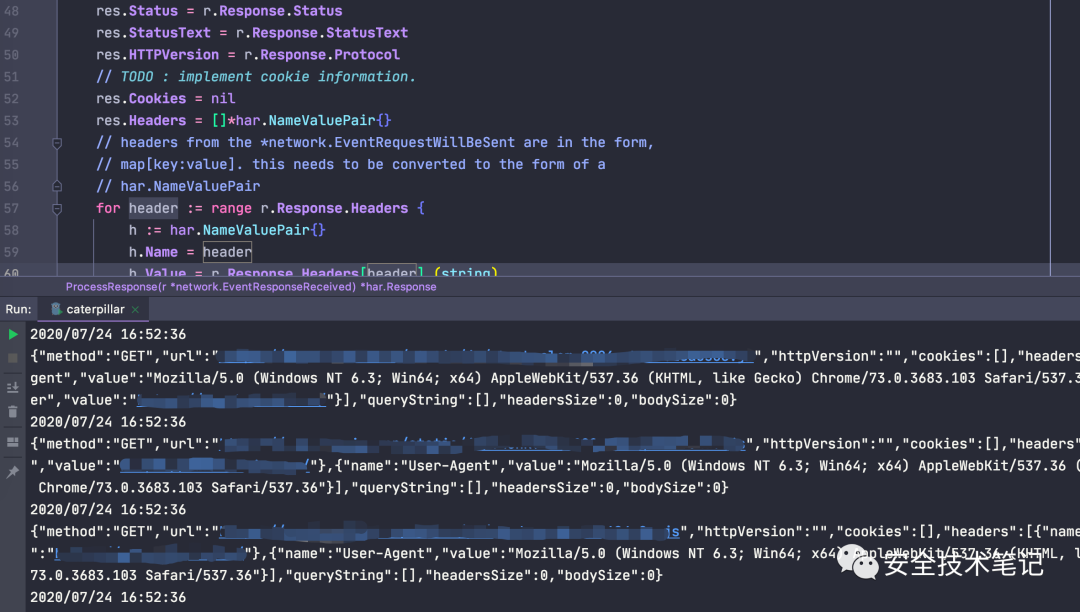Click the TODO implement cookie information comment
Image resolution: width=1080 pixels, height=612 pixels.
click(x=256, y=76)
